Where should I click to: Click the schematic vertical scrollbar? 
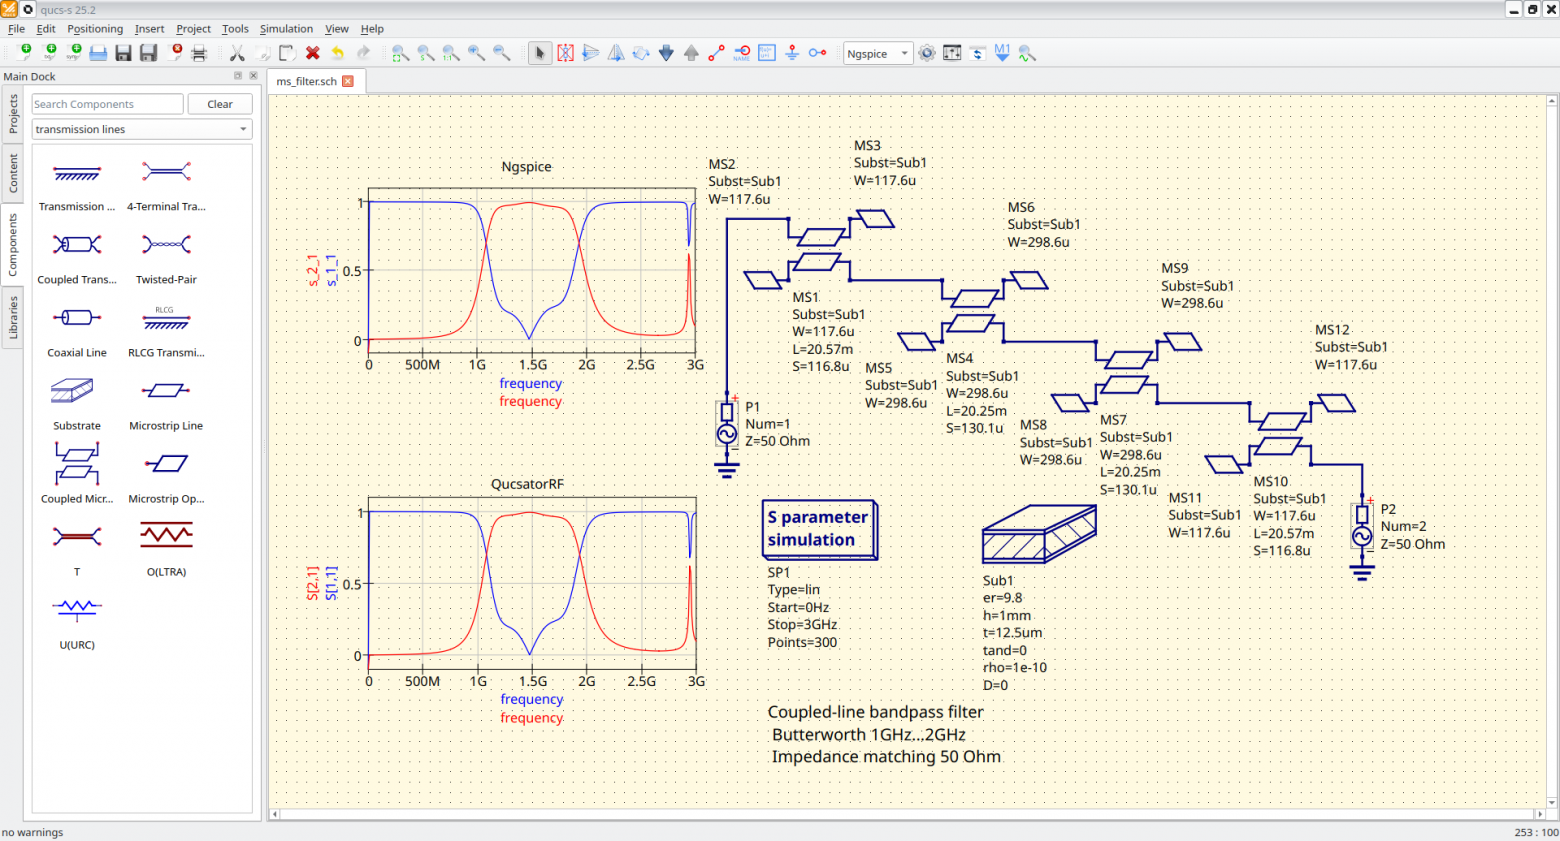pos(1552,451)
